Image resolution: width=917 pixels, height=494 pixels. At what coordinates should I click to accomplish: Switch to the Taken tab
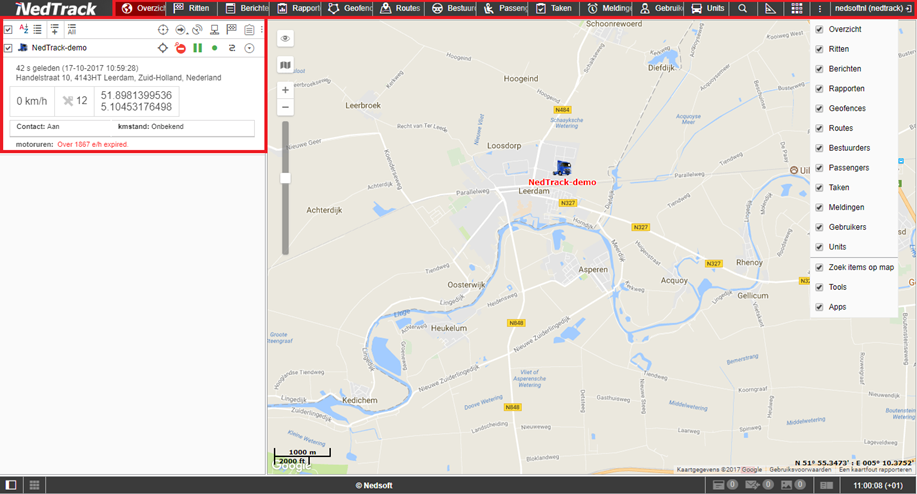(x=554, y=8)
